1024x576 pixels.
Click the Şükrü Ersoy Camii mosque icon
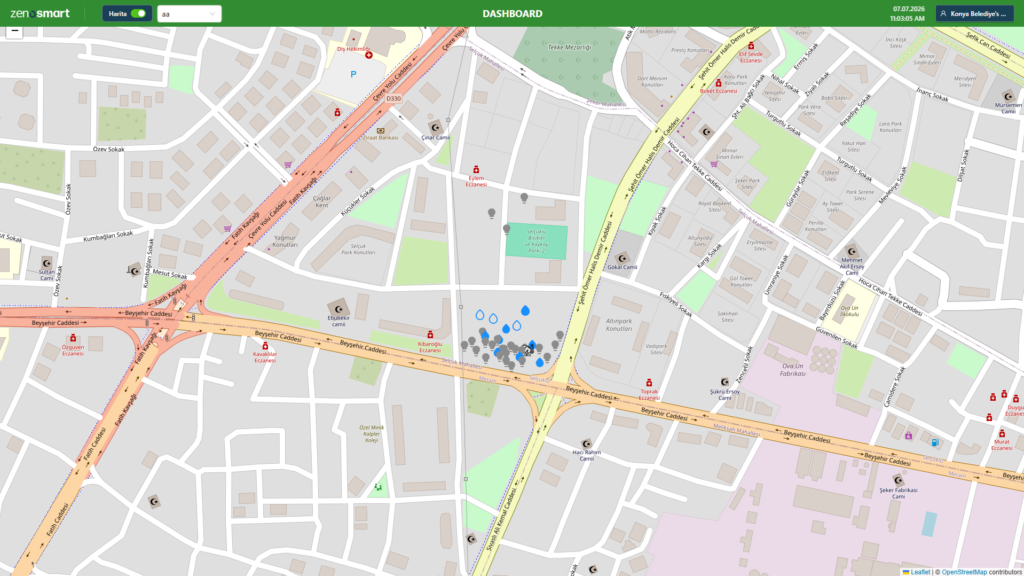(x=724, y=382)
